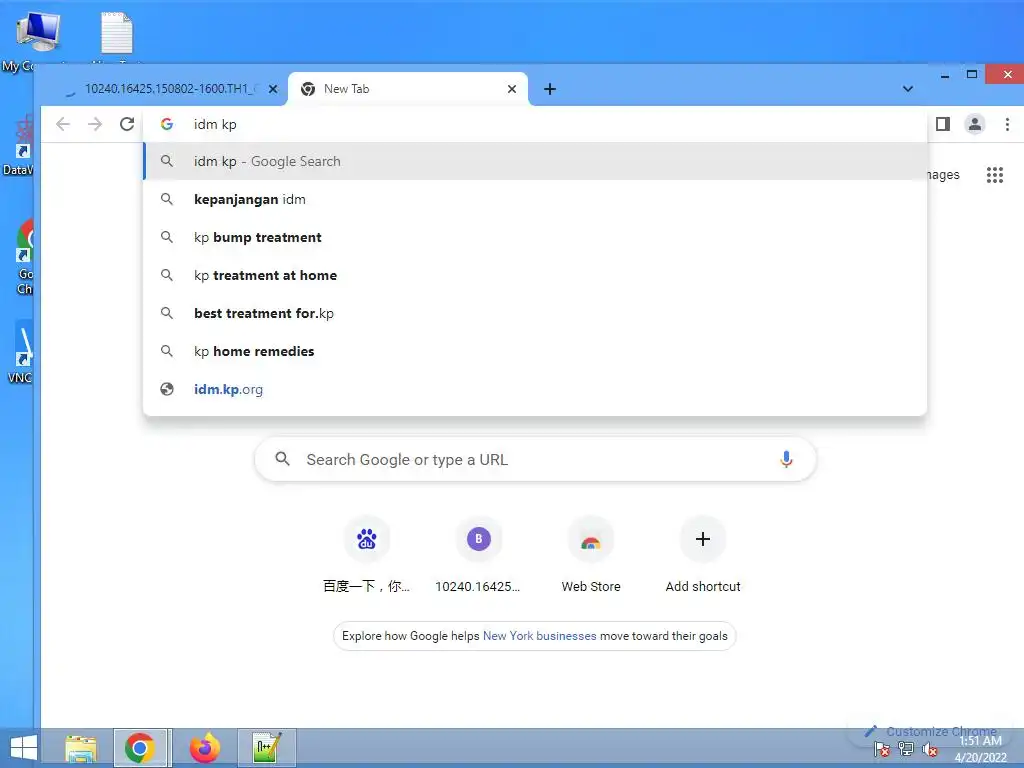Open a new tab with plus button
Viewport: 1024px width, 768px height.
[x=550, y=89]
